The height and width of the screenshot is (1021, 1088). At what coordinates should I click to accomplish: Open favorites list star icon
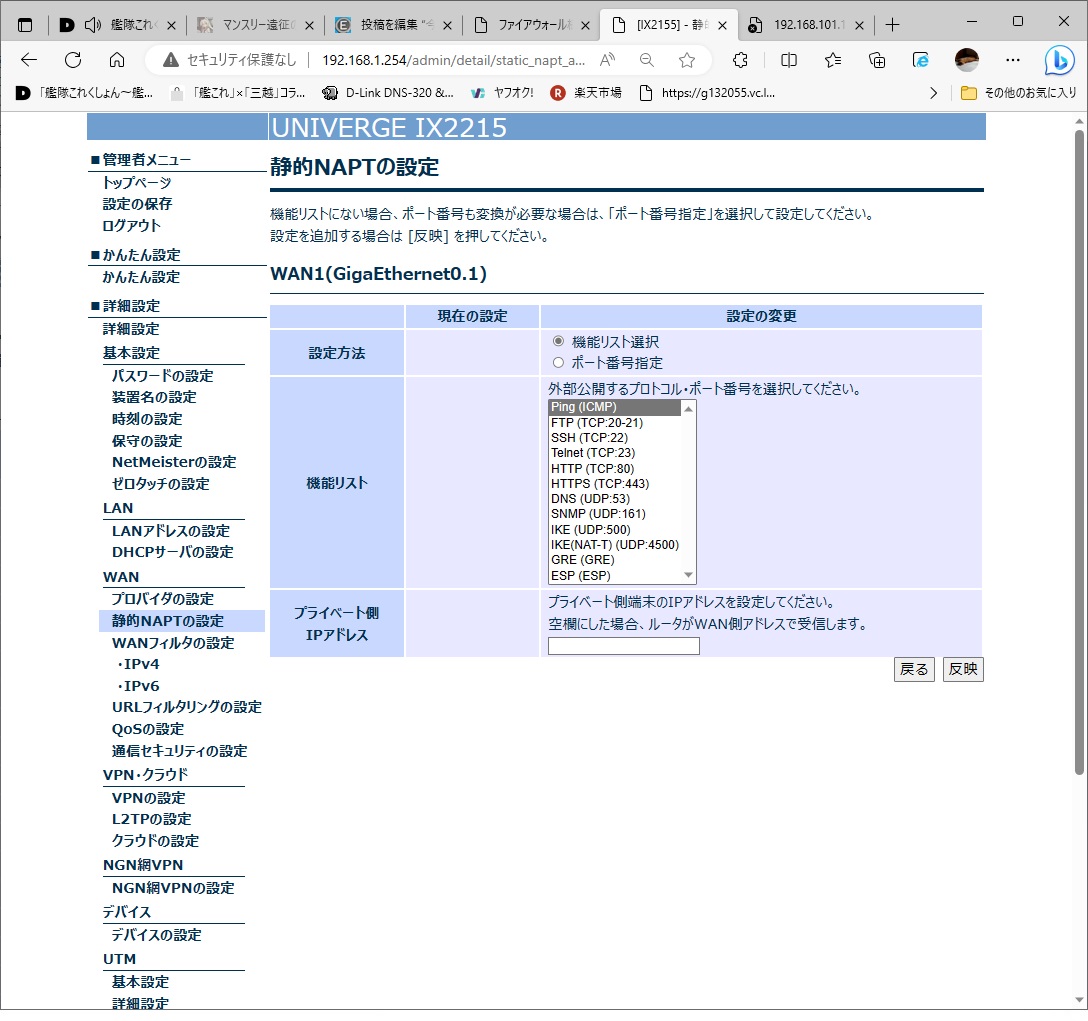coord(833,60)
